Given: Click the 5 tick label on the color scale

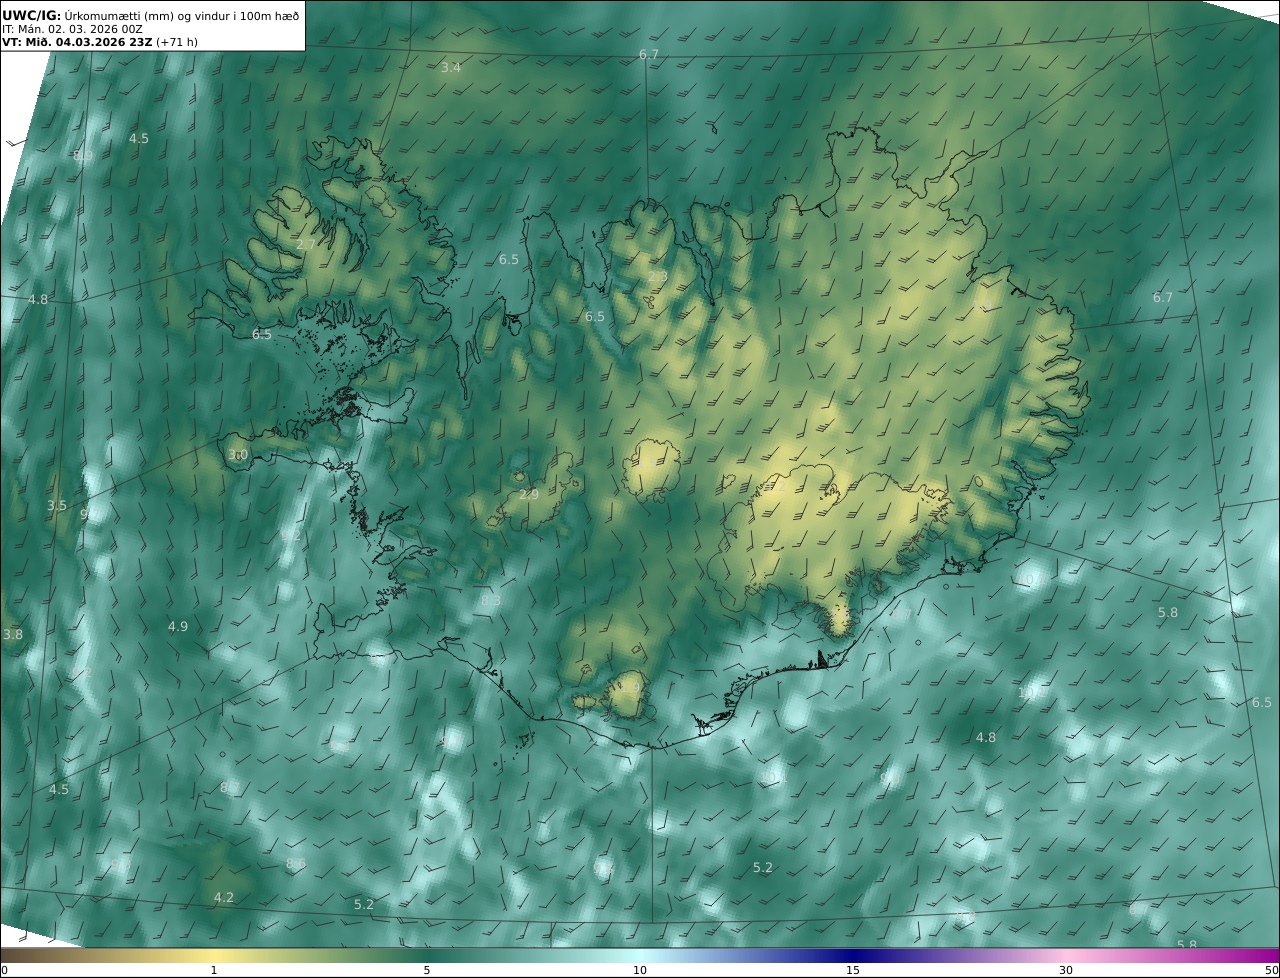Looking at the screenshot, I should point(427,970).
